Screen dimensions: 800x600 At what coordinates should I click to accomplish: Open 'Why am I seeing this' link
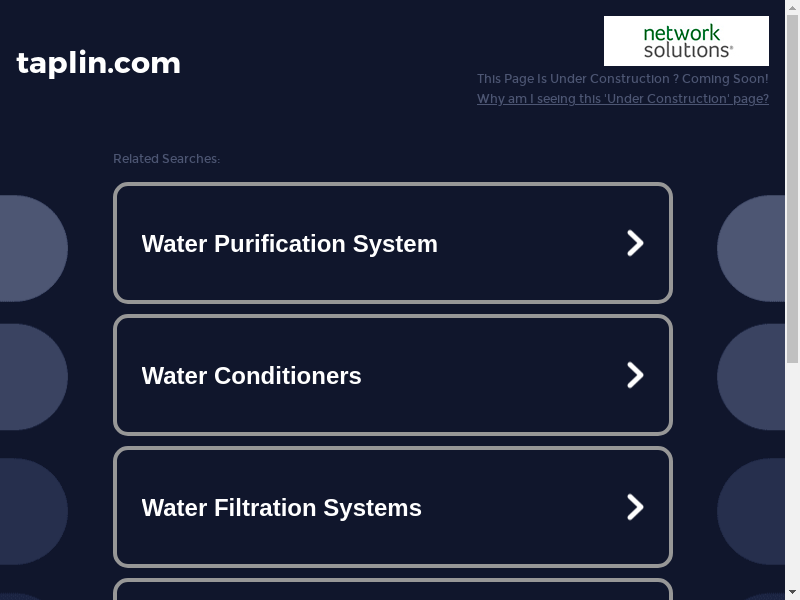tap(622, 99)
